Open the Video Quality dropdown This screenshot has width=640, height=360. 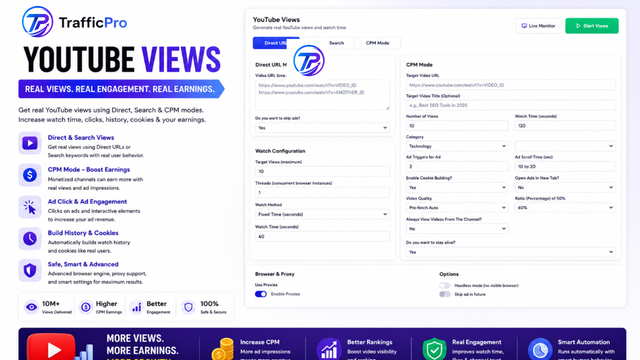457,208
